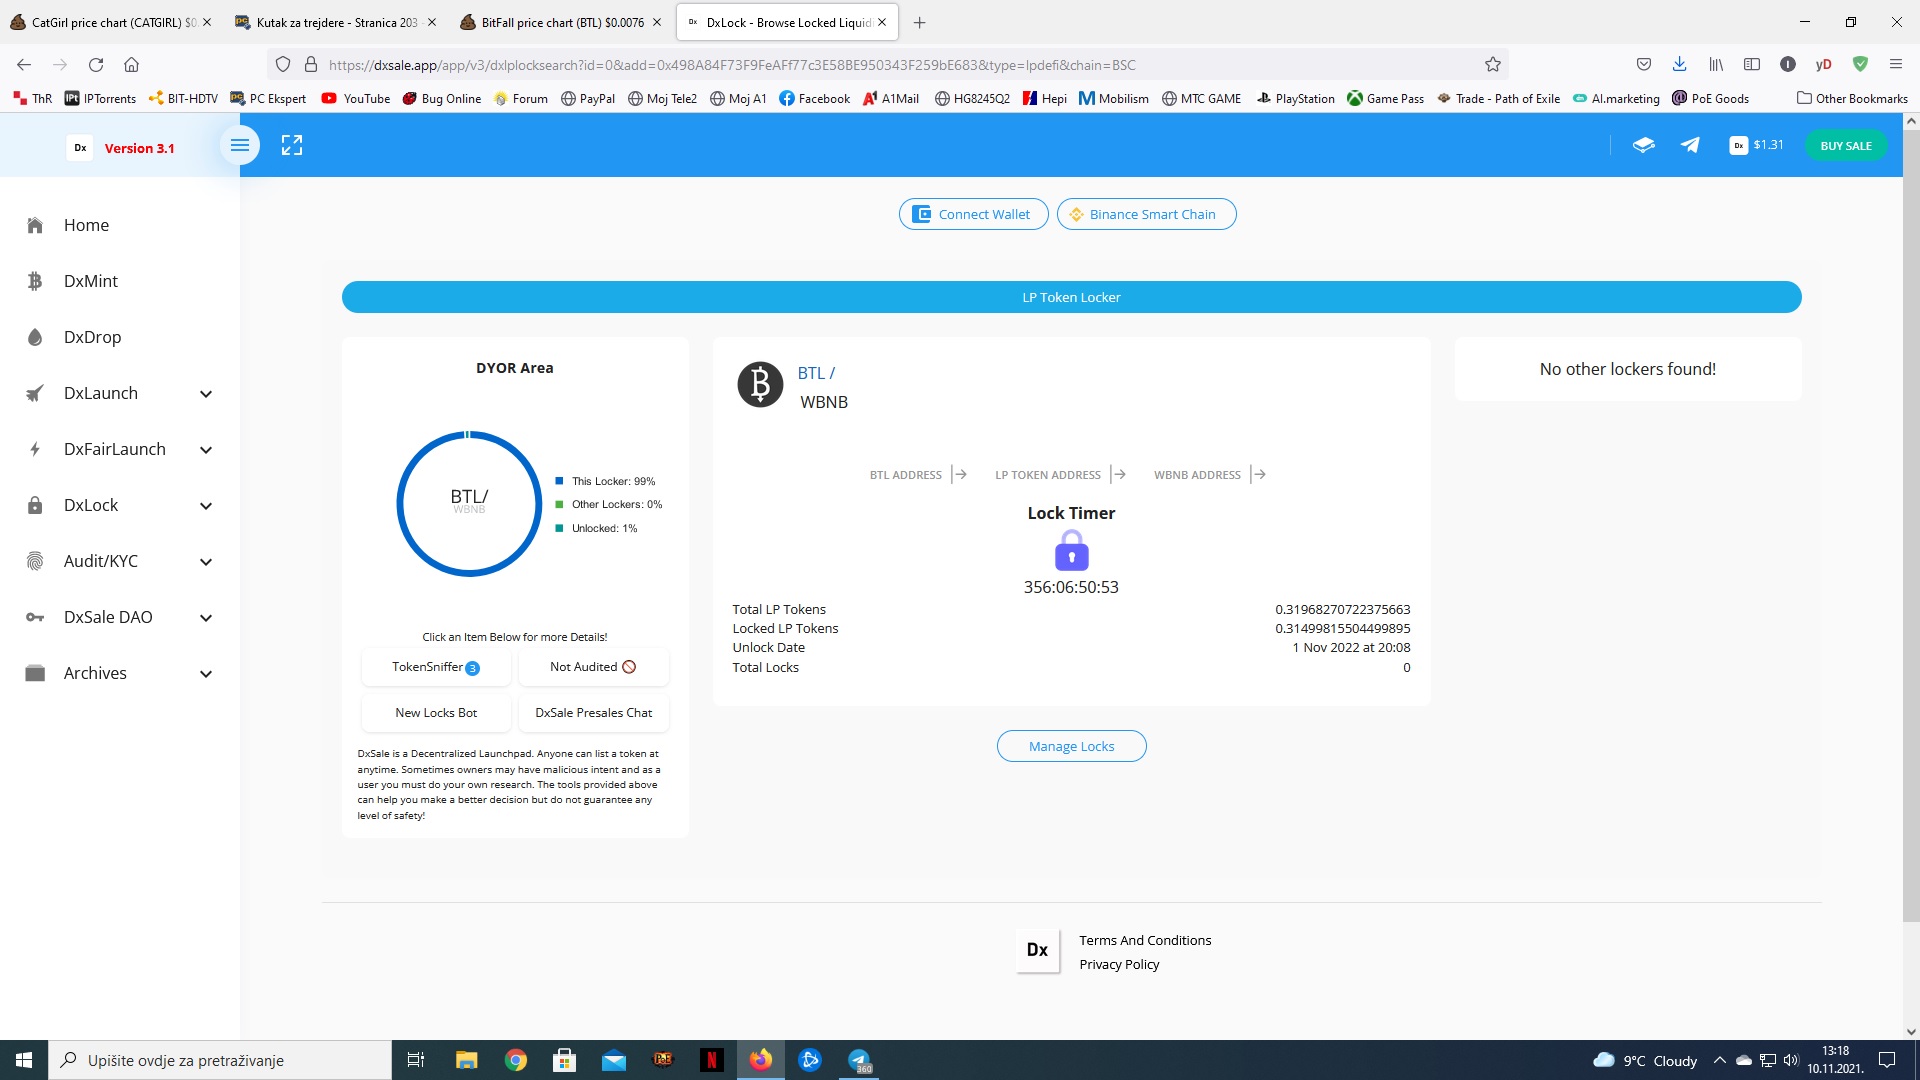The width and height of the screenshot is (1920, 1080).
Task: Open the DxMint sidebar menu item
Action: click(91, 281)
